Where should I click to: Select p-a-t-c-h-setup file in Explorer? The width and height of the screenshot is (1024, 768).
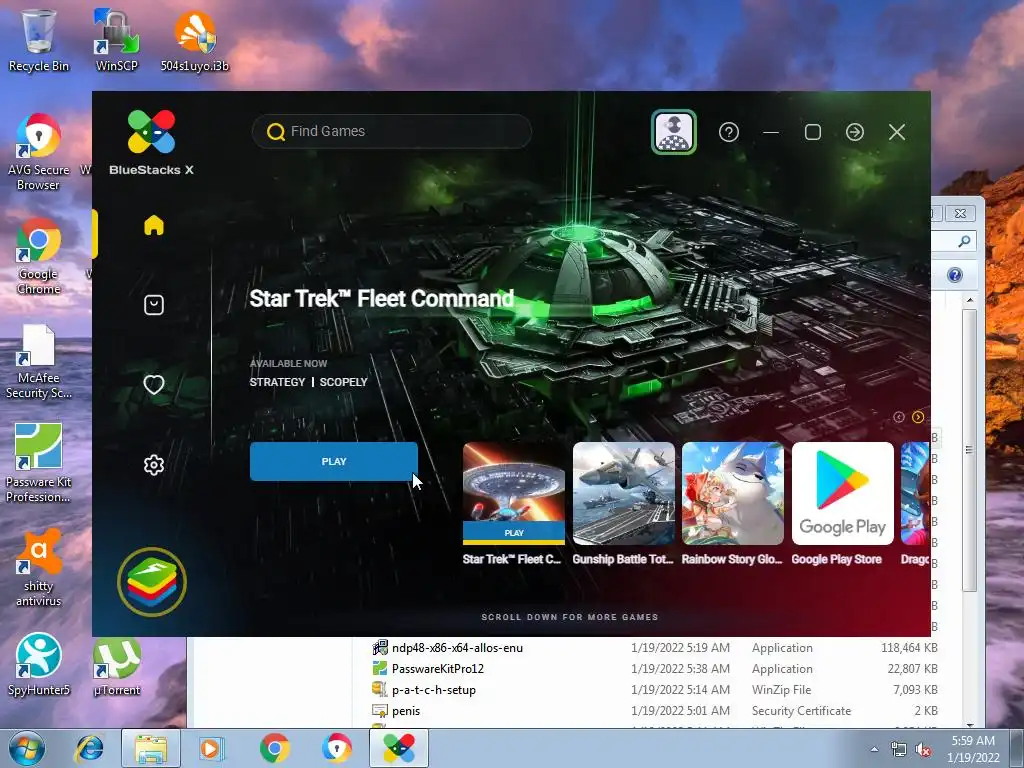pyautogui.click(x=434, y=690)
